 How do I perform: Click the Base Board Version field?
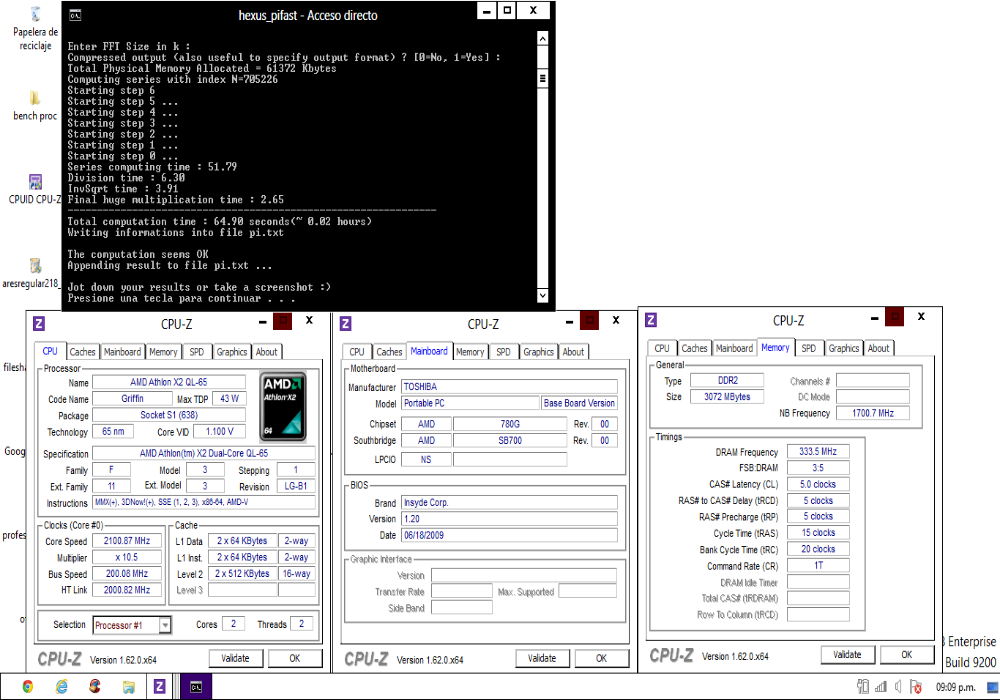click(579, 403)
